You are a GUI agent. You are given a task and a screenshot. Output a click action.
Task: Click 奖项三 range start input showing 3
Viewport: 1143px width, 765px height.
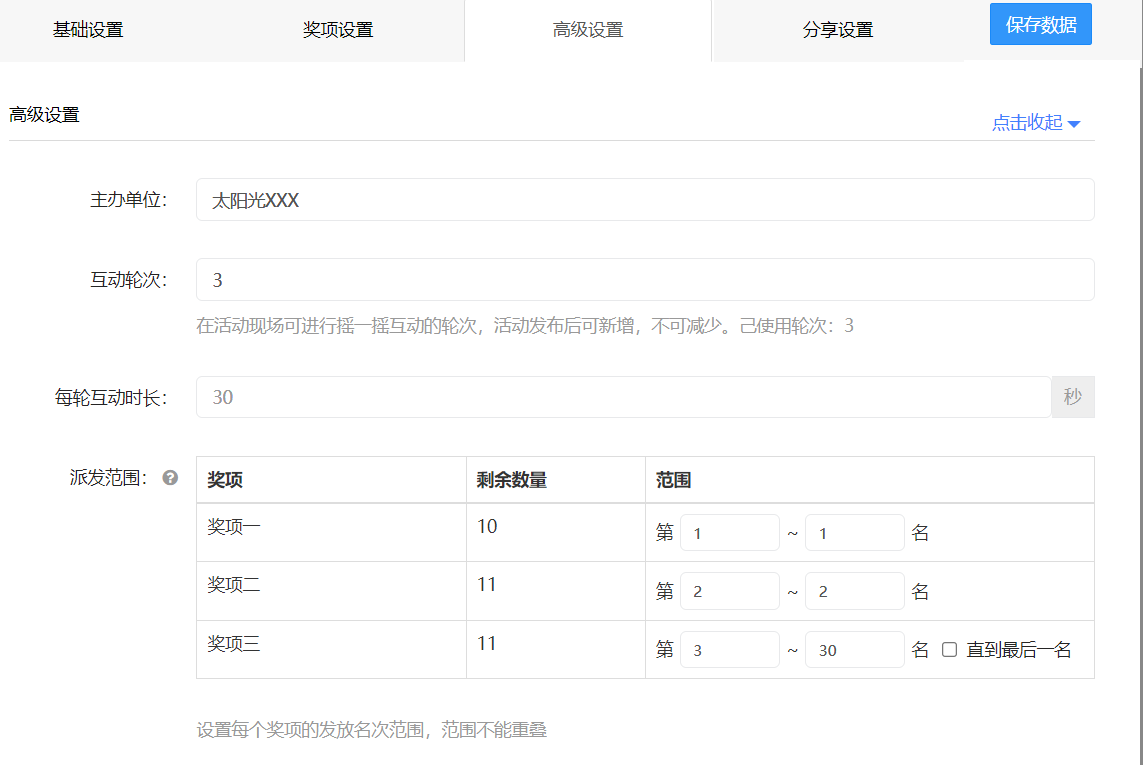click(729, 649)
